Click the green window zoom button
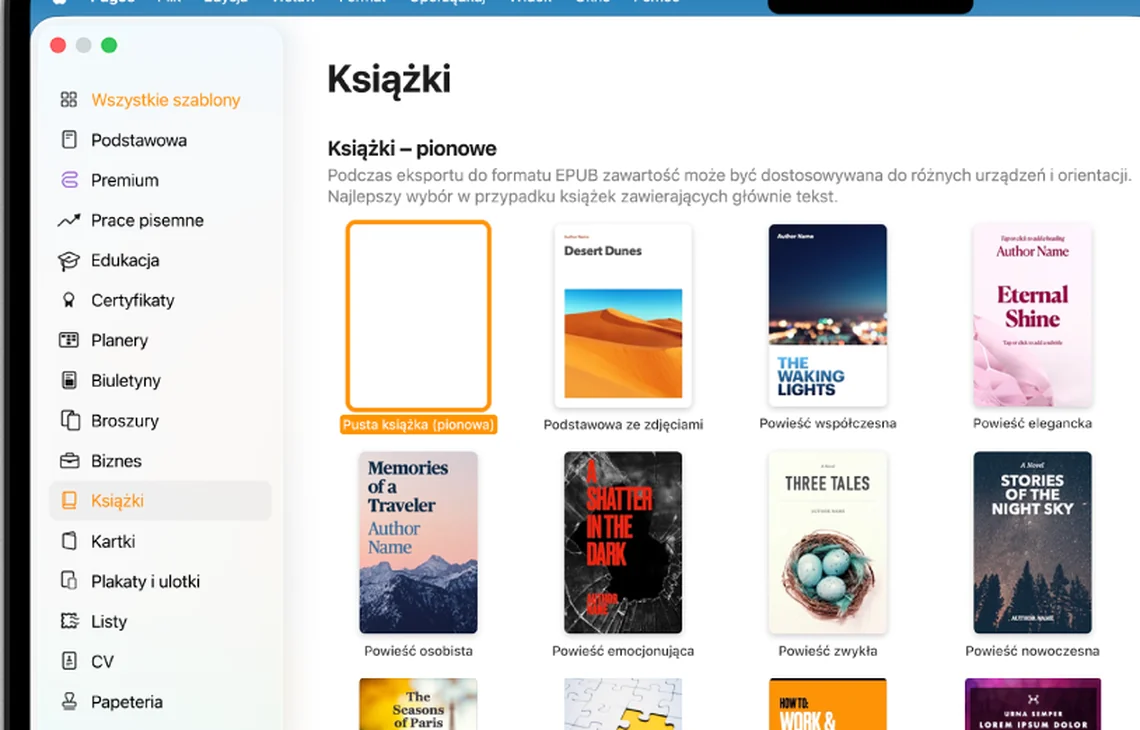 pos(109,45)
